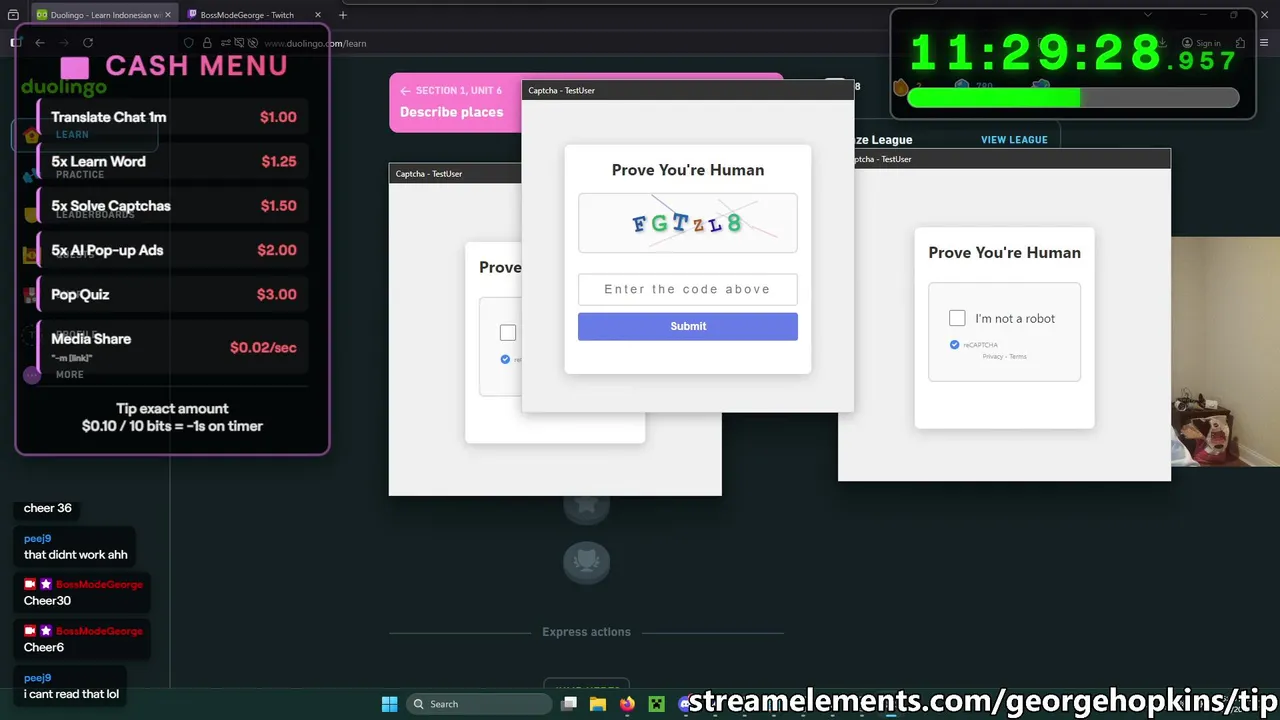Click the Express actions section label
This screenshot has width=1280, height=720.
tap(586, 632)
